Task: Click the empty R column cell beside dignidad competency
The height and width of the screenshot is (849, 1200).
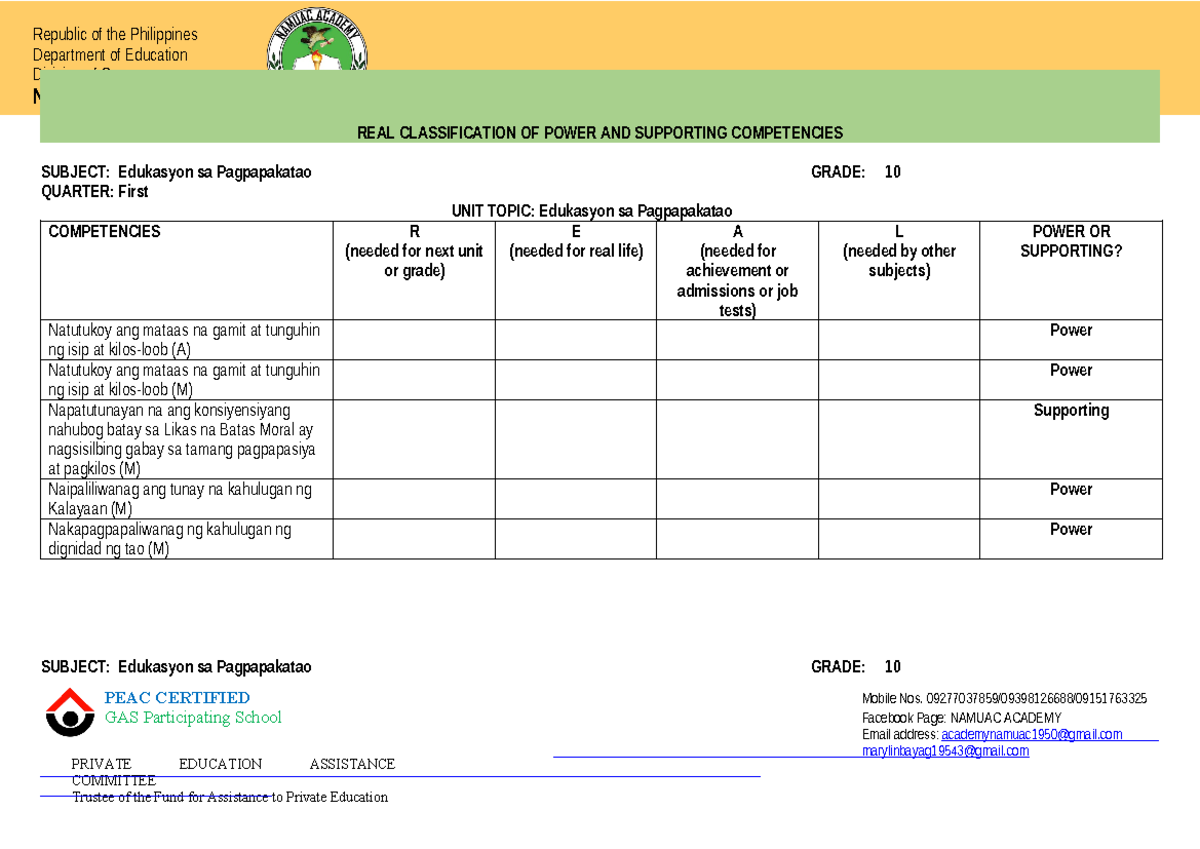Action: point(413,538)
